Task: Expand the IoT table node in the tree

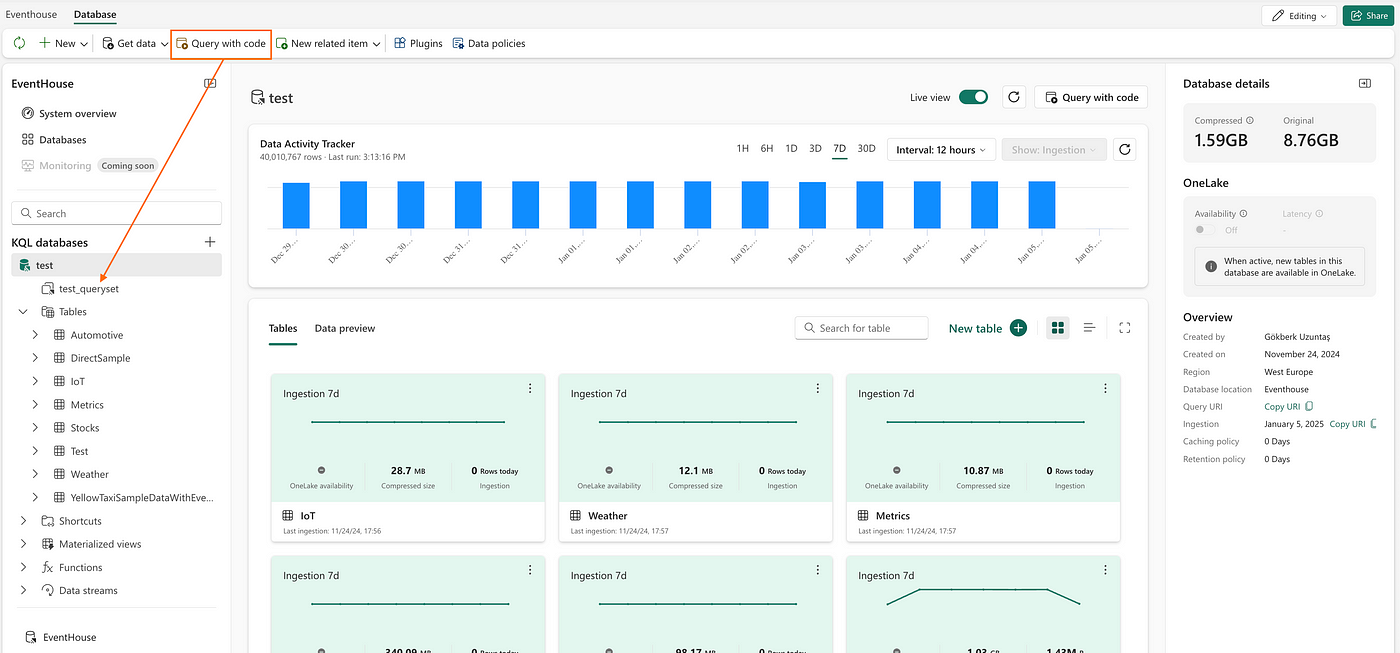Action: 35,381
